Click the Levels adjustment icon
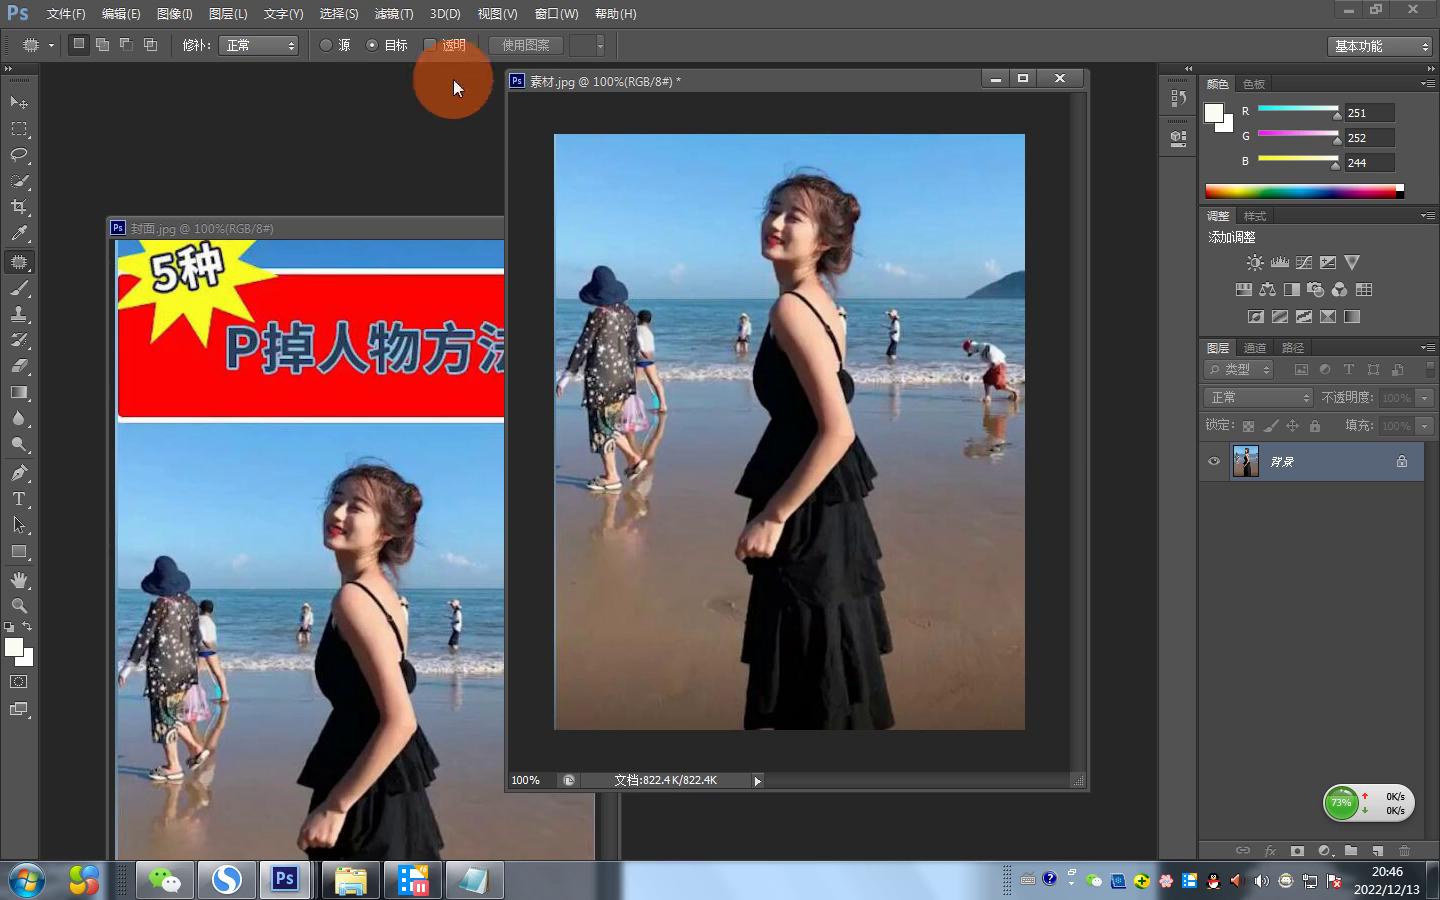This screenshot has width=1440, height=900. (x=1280, y=262)
